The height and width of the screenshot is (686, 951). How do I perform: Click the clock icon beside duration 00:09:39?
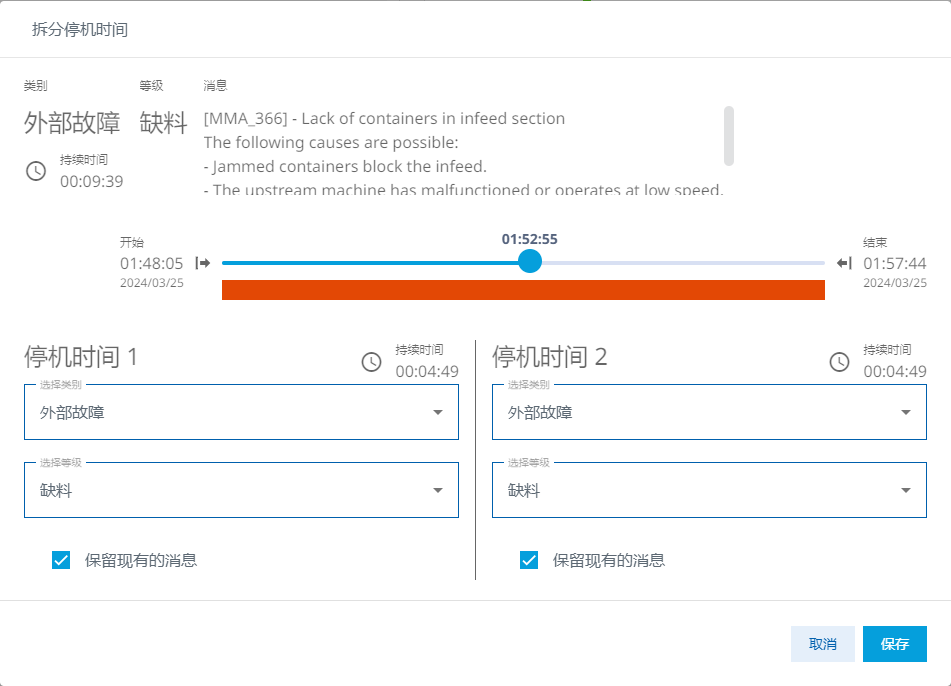tap(37, 171)
